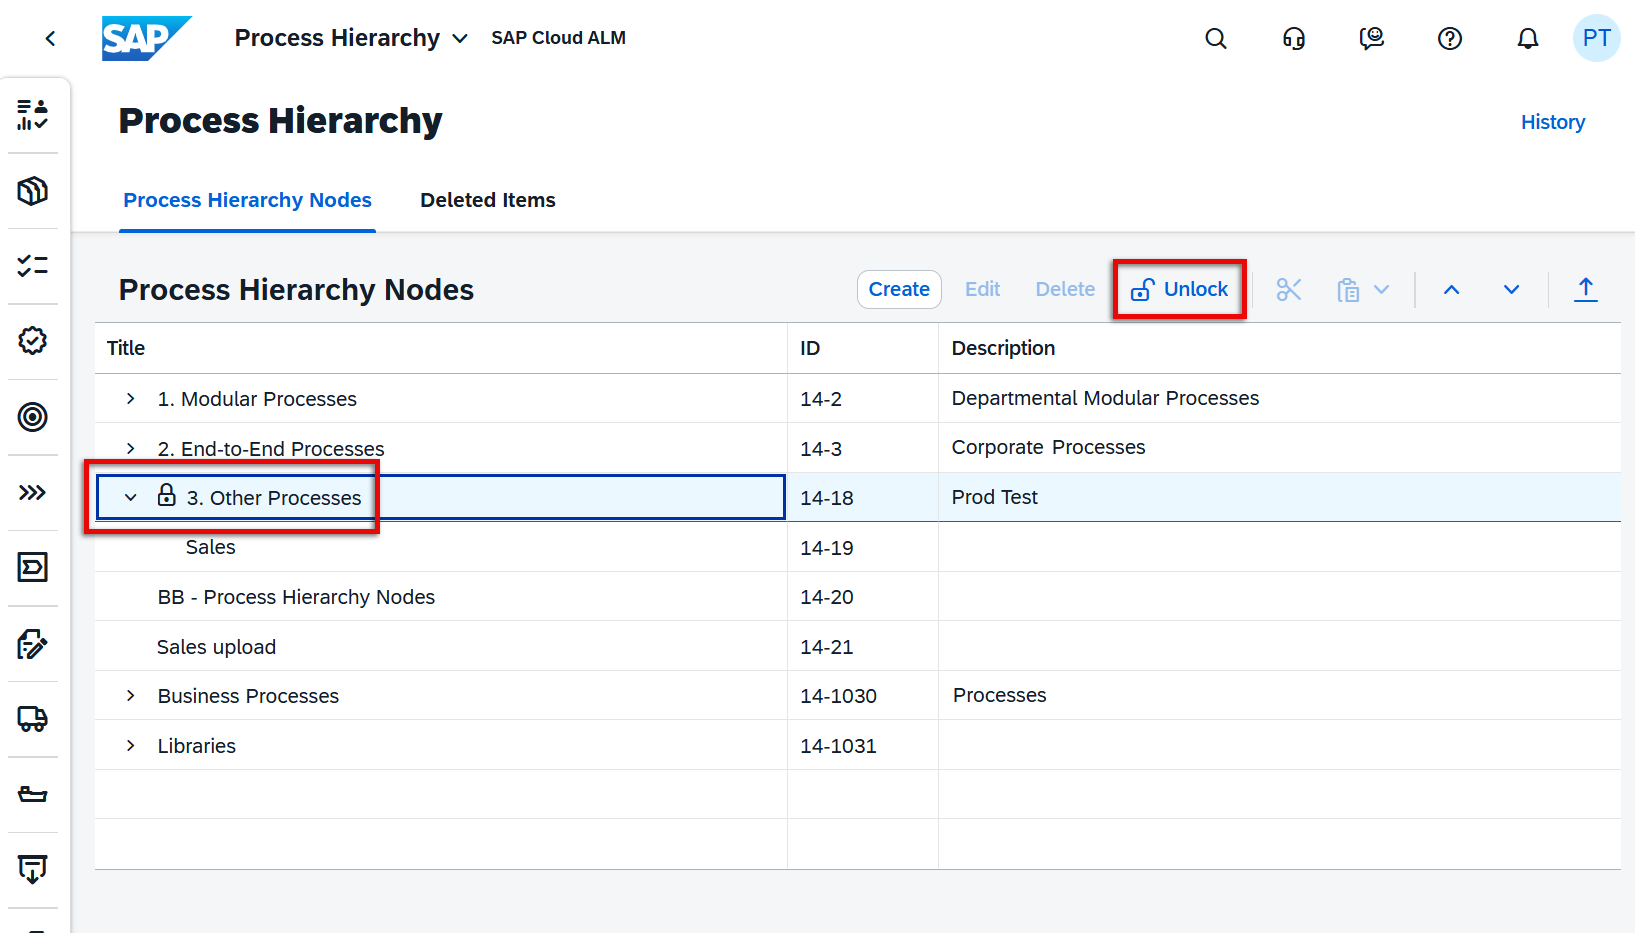Open the sidebar target circles icon
The width and height of the screenshot is (1635, 933).
point(33,417)
